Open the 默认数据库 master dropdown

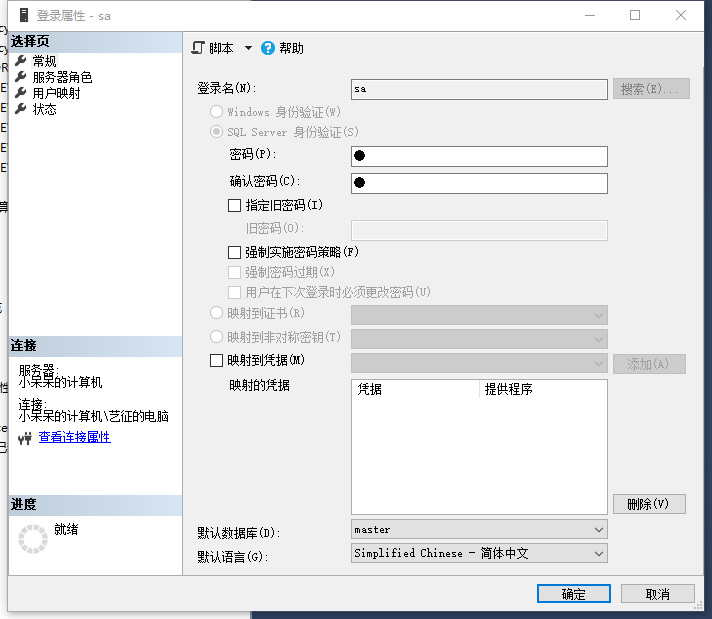479,530
